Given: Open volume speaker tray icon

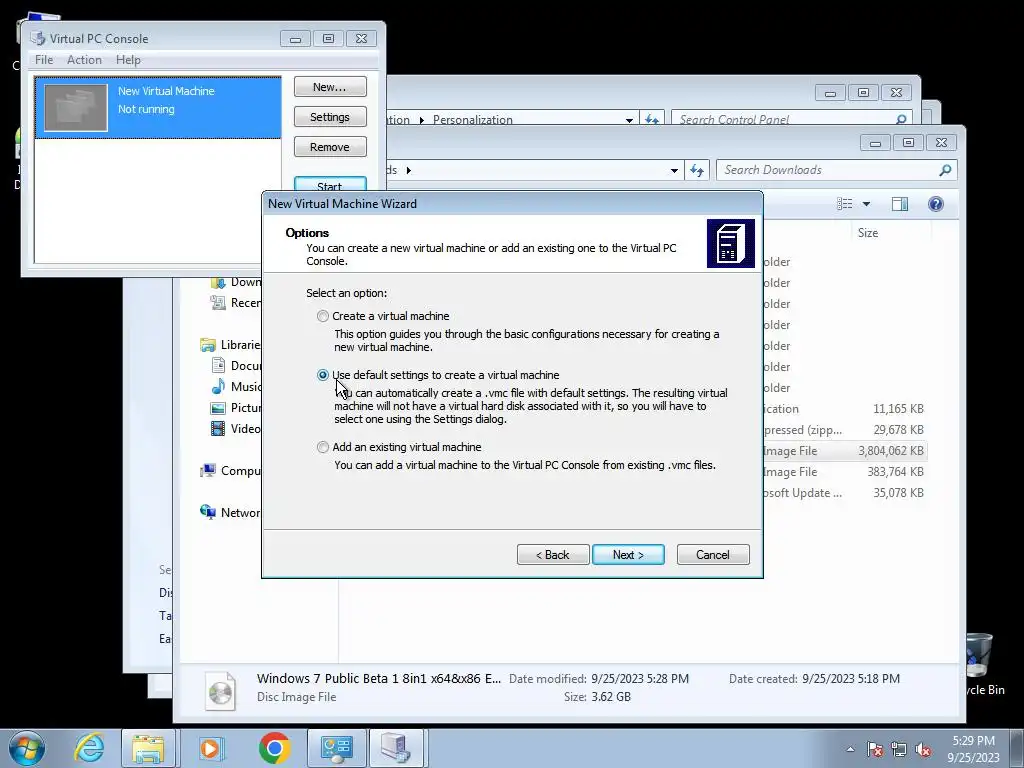Looking at the screenshot, I should (x=923, y=749).
